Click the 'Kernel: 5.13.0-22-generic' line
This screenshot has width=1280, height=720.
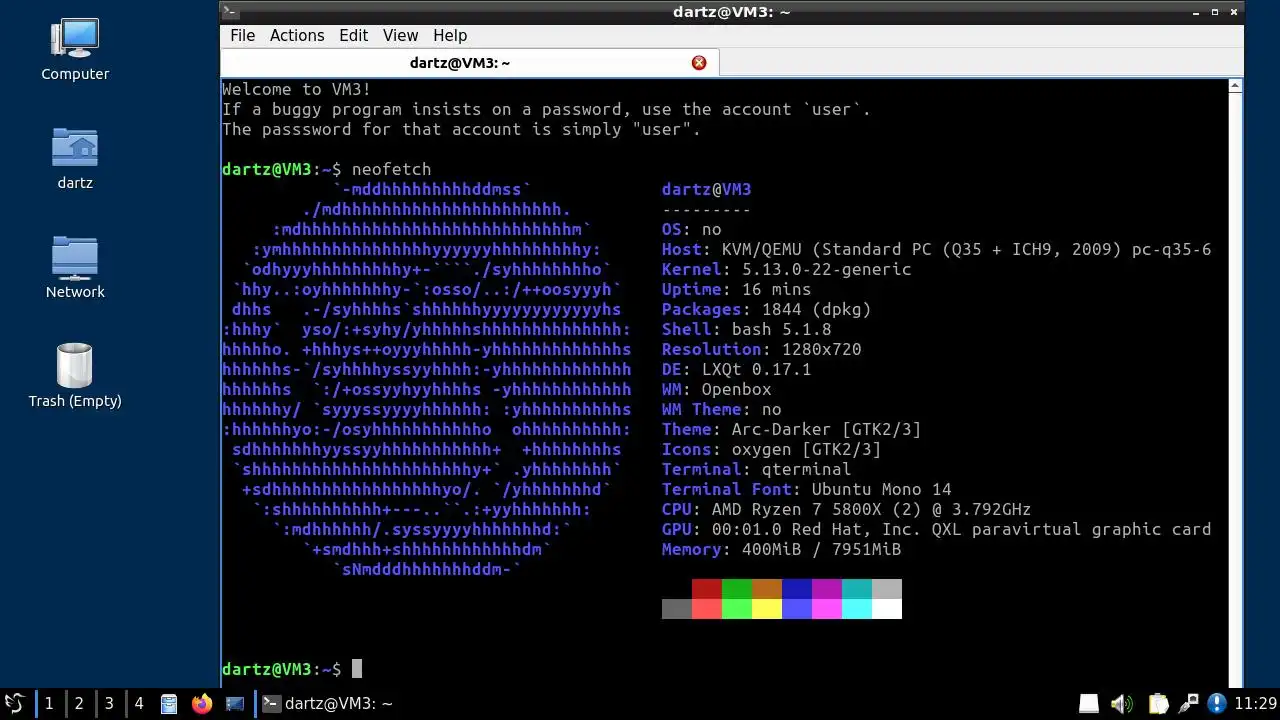tap(787, 269)
